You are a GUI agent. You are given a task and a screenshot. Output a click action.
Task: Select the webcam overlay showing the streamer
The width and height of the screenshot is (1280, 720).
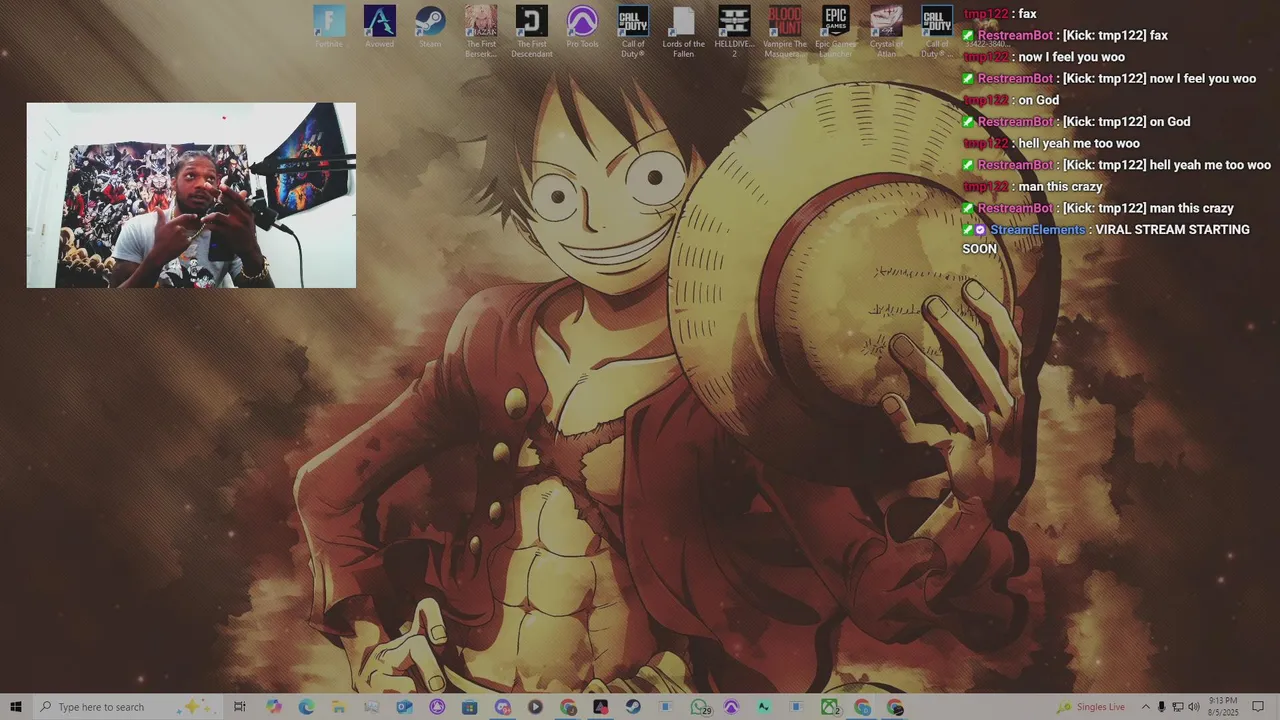(x=191, y=195)
